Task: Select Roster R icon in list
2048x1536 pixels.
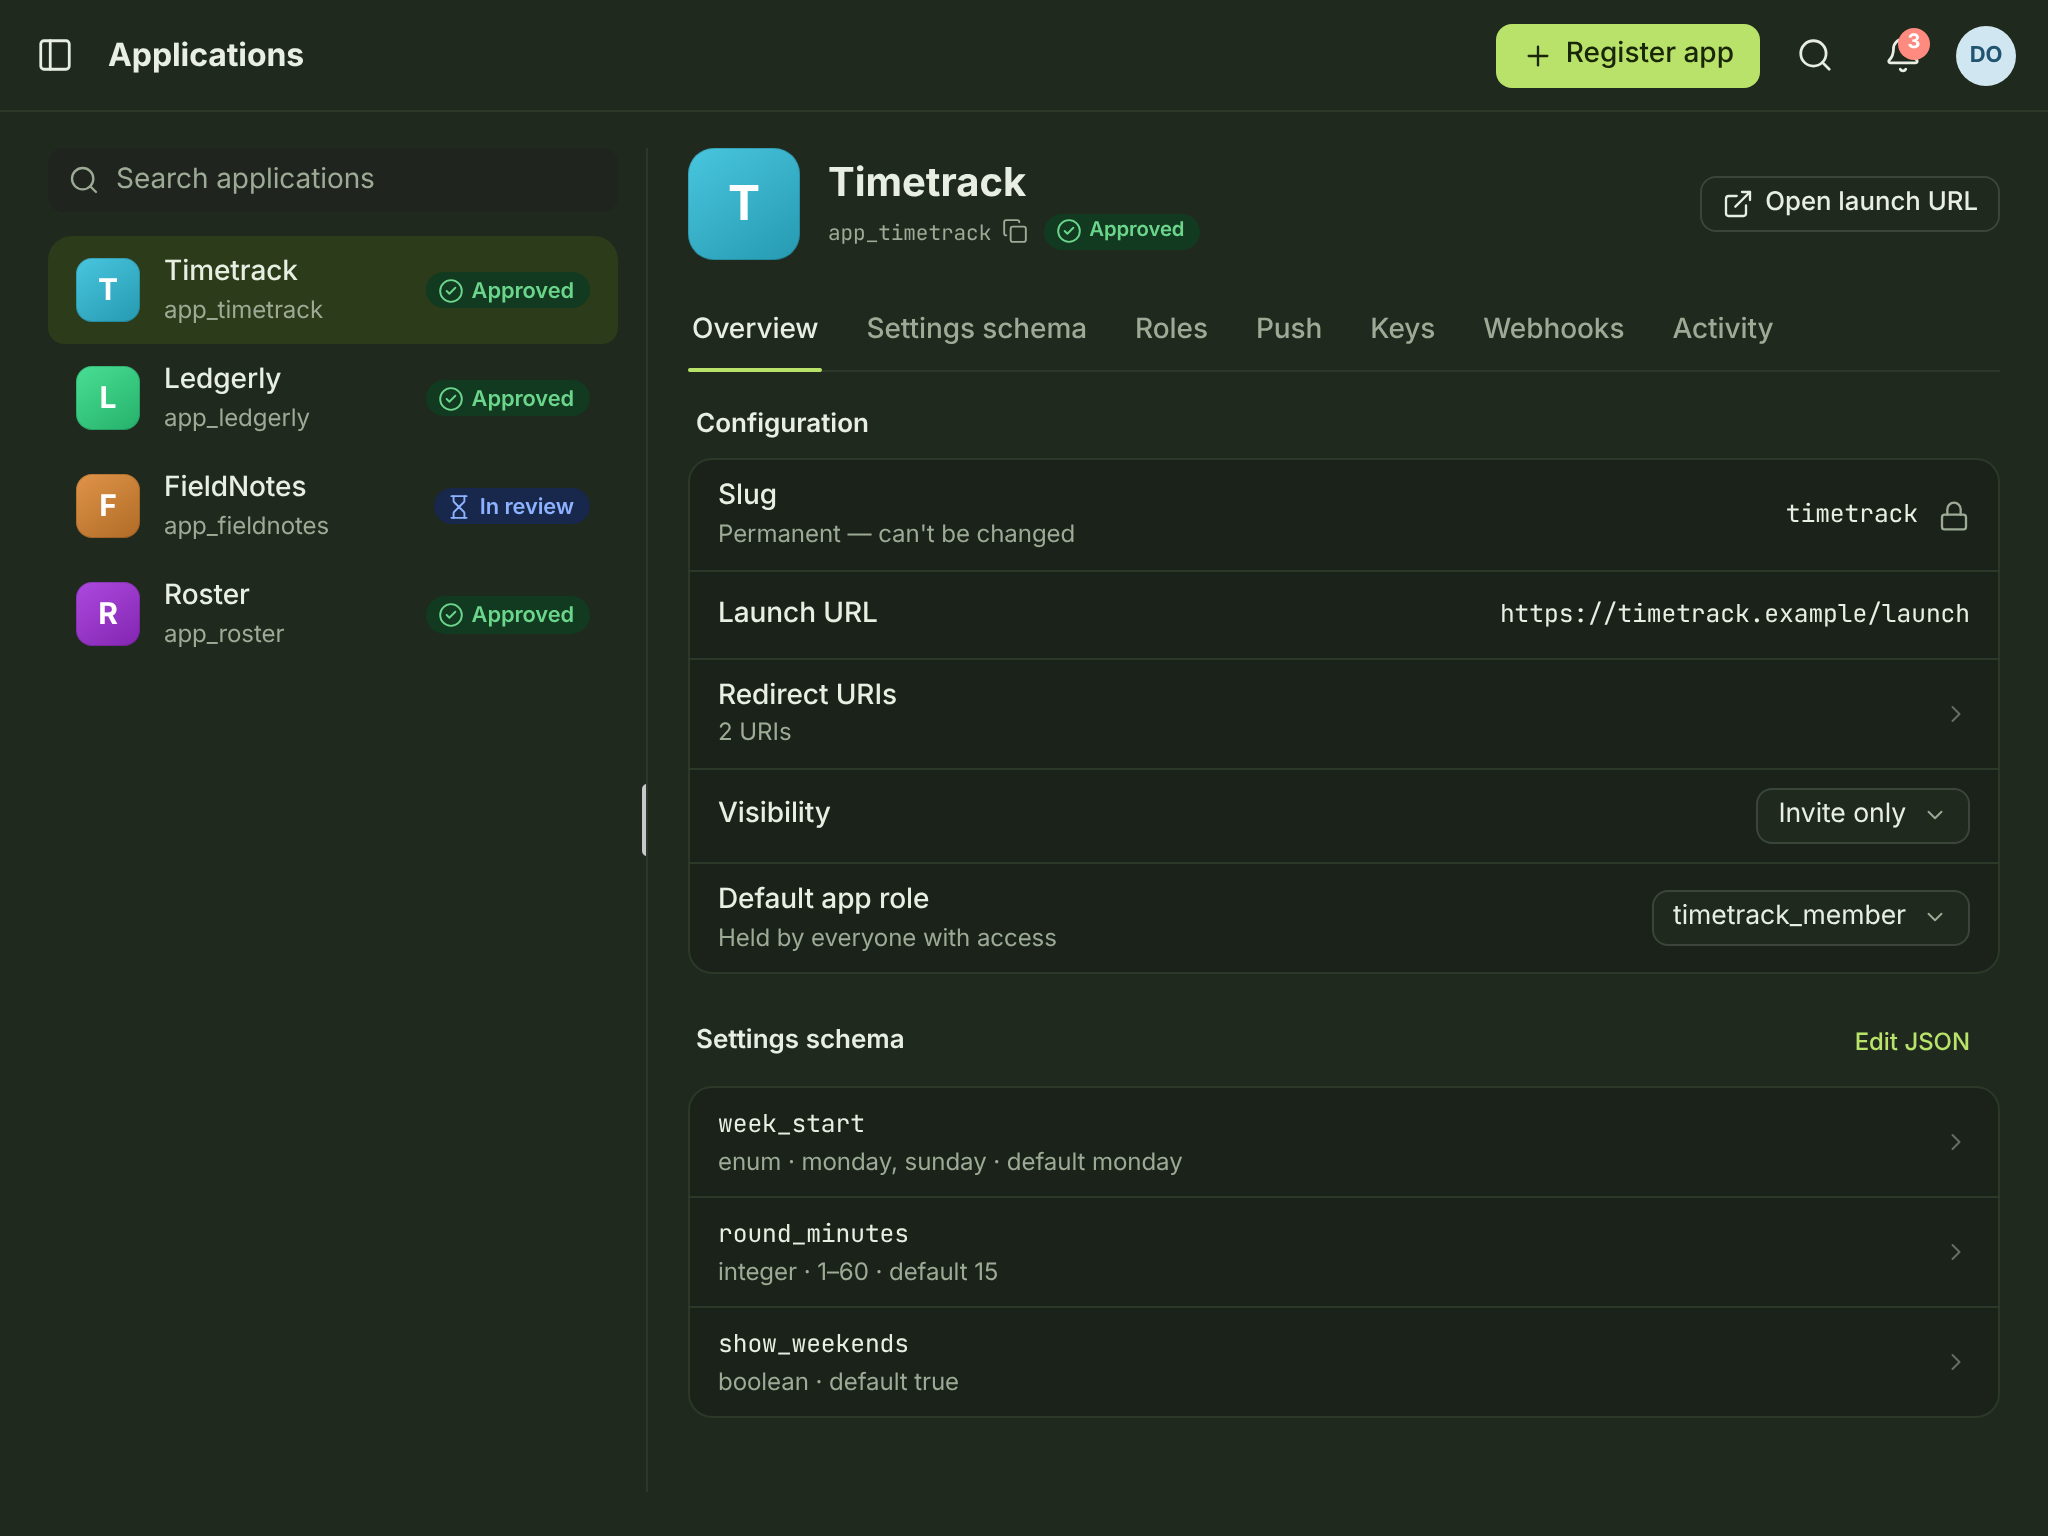Action: click(x=108, y=614)
